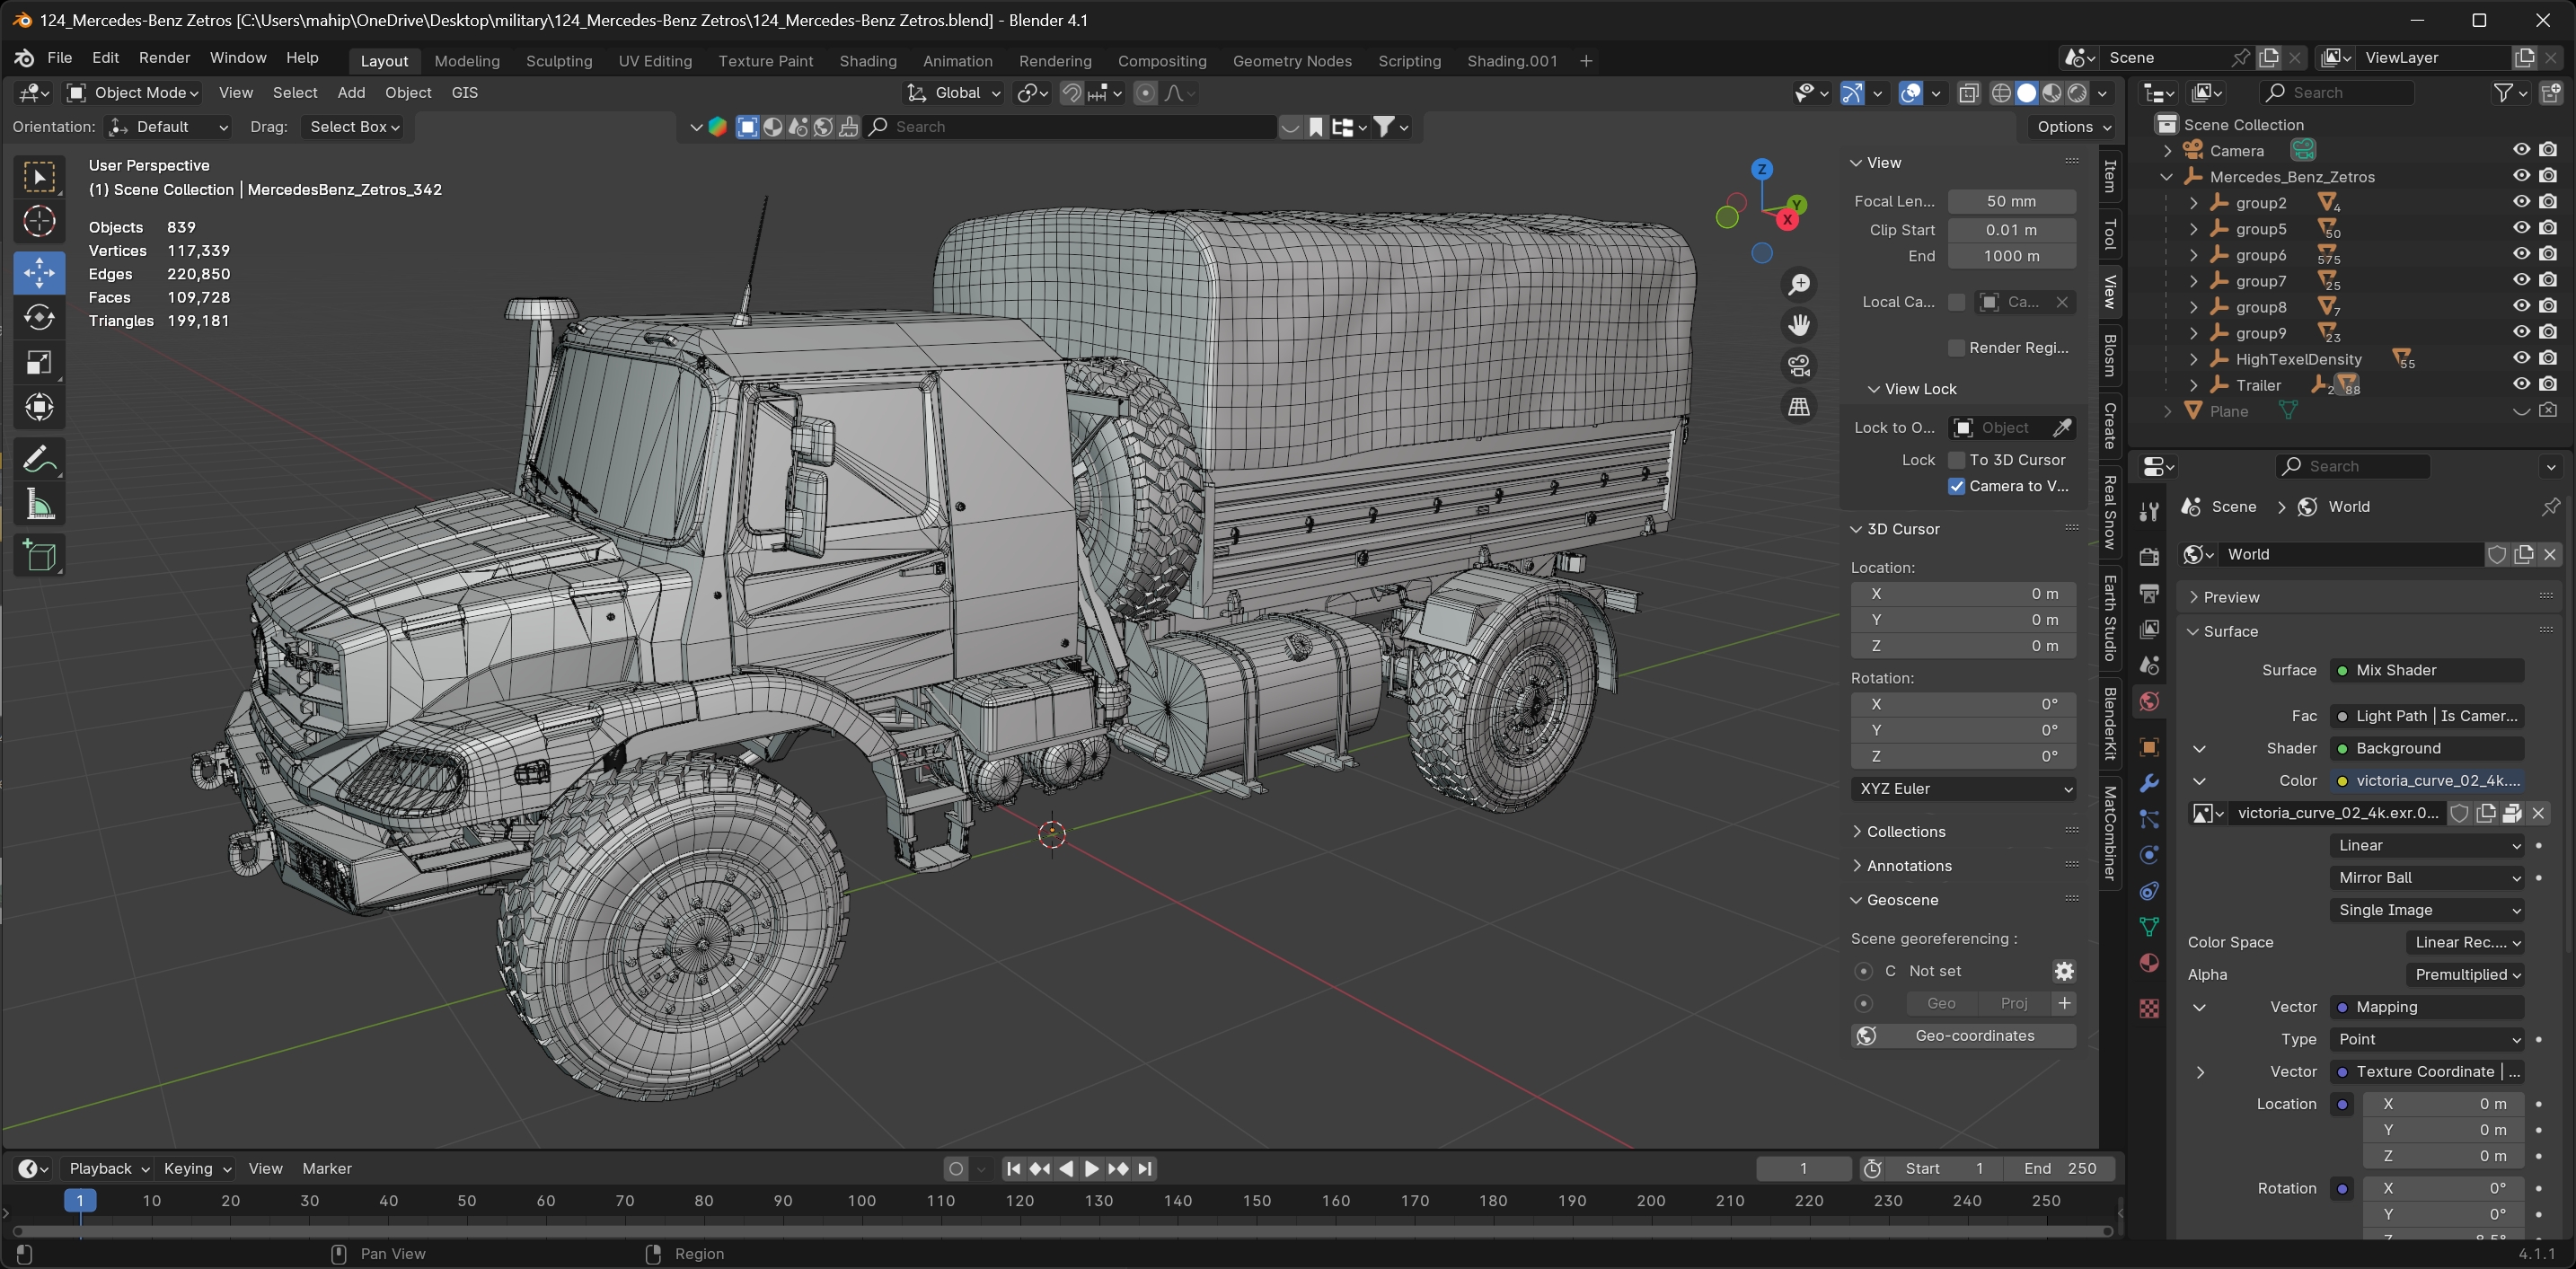This screenshot has width=2576, height=1269.
Task: Select the Add Cube tool
Action: pyautogui.click(x=39, y=555)
